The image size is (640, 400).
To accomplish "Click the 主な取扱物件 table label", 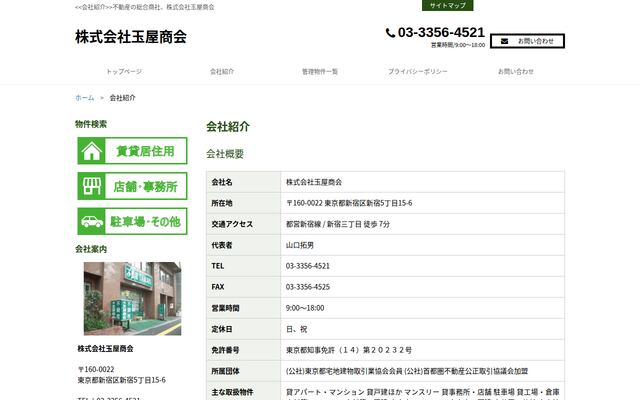I will pyautogui.click(x=232, y=392).
